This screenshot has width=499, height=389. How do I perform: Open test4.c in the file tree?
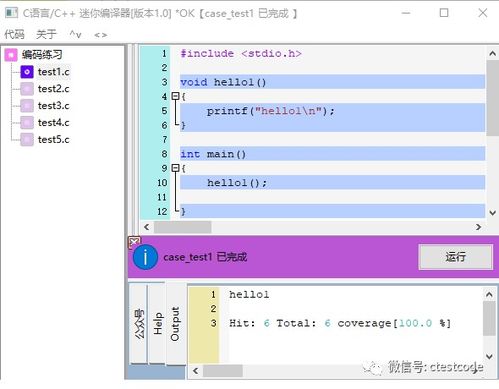[54, 123]
